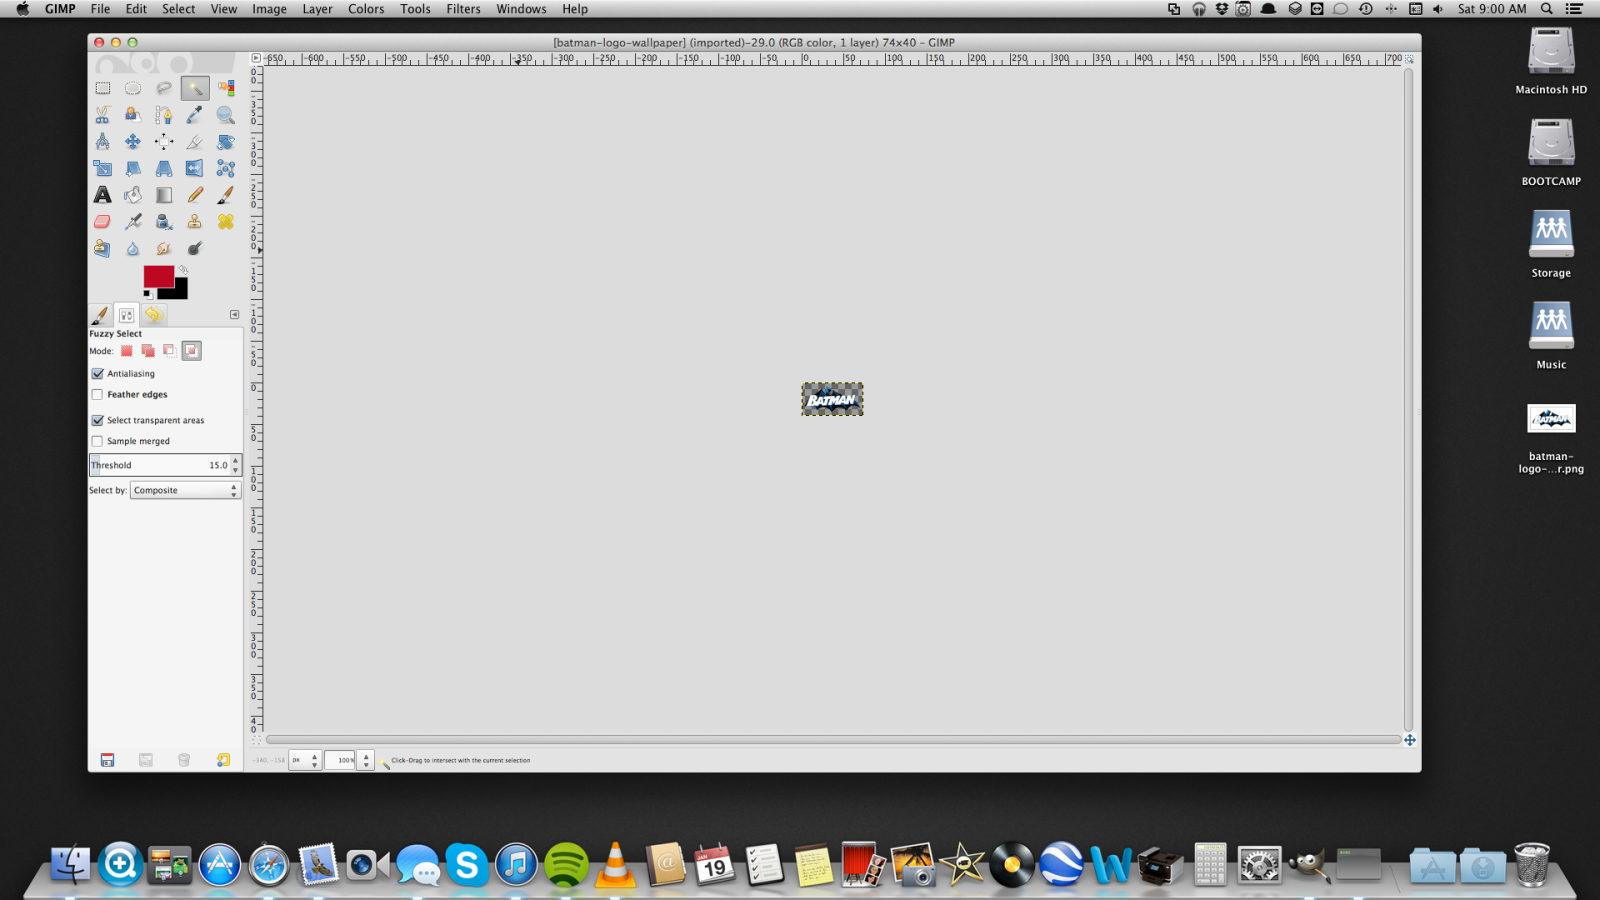Uncheck Select transparent areas

click(98, 421)
